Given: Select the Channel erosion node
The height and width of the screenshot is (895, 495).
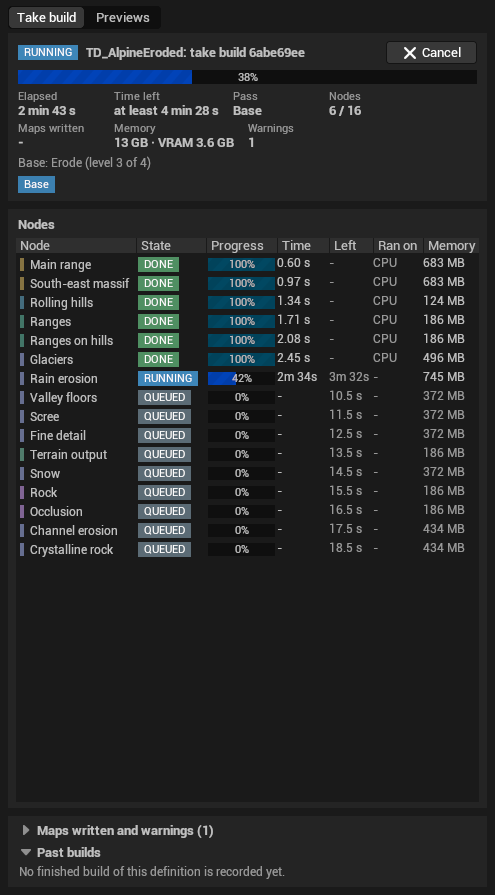Looking at the screenshot, I should (247, 530).
